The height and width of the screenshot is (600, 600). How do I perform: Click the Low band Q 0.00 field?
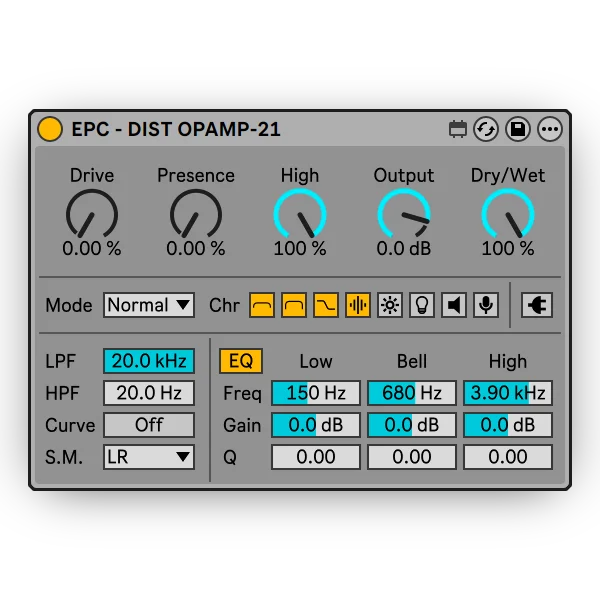coord(316,457)
